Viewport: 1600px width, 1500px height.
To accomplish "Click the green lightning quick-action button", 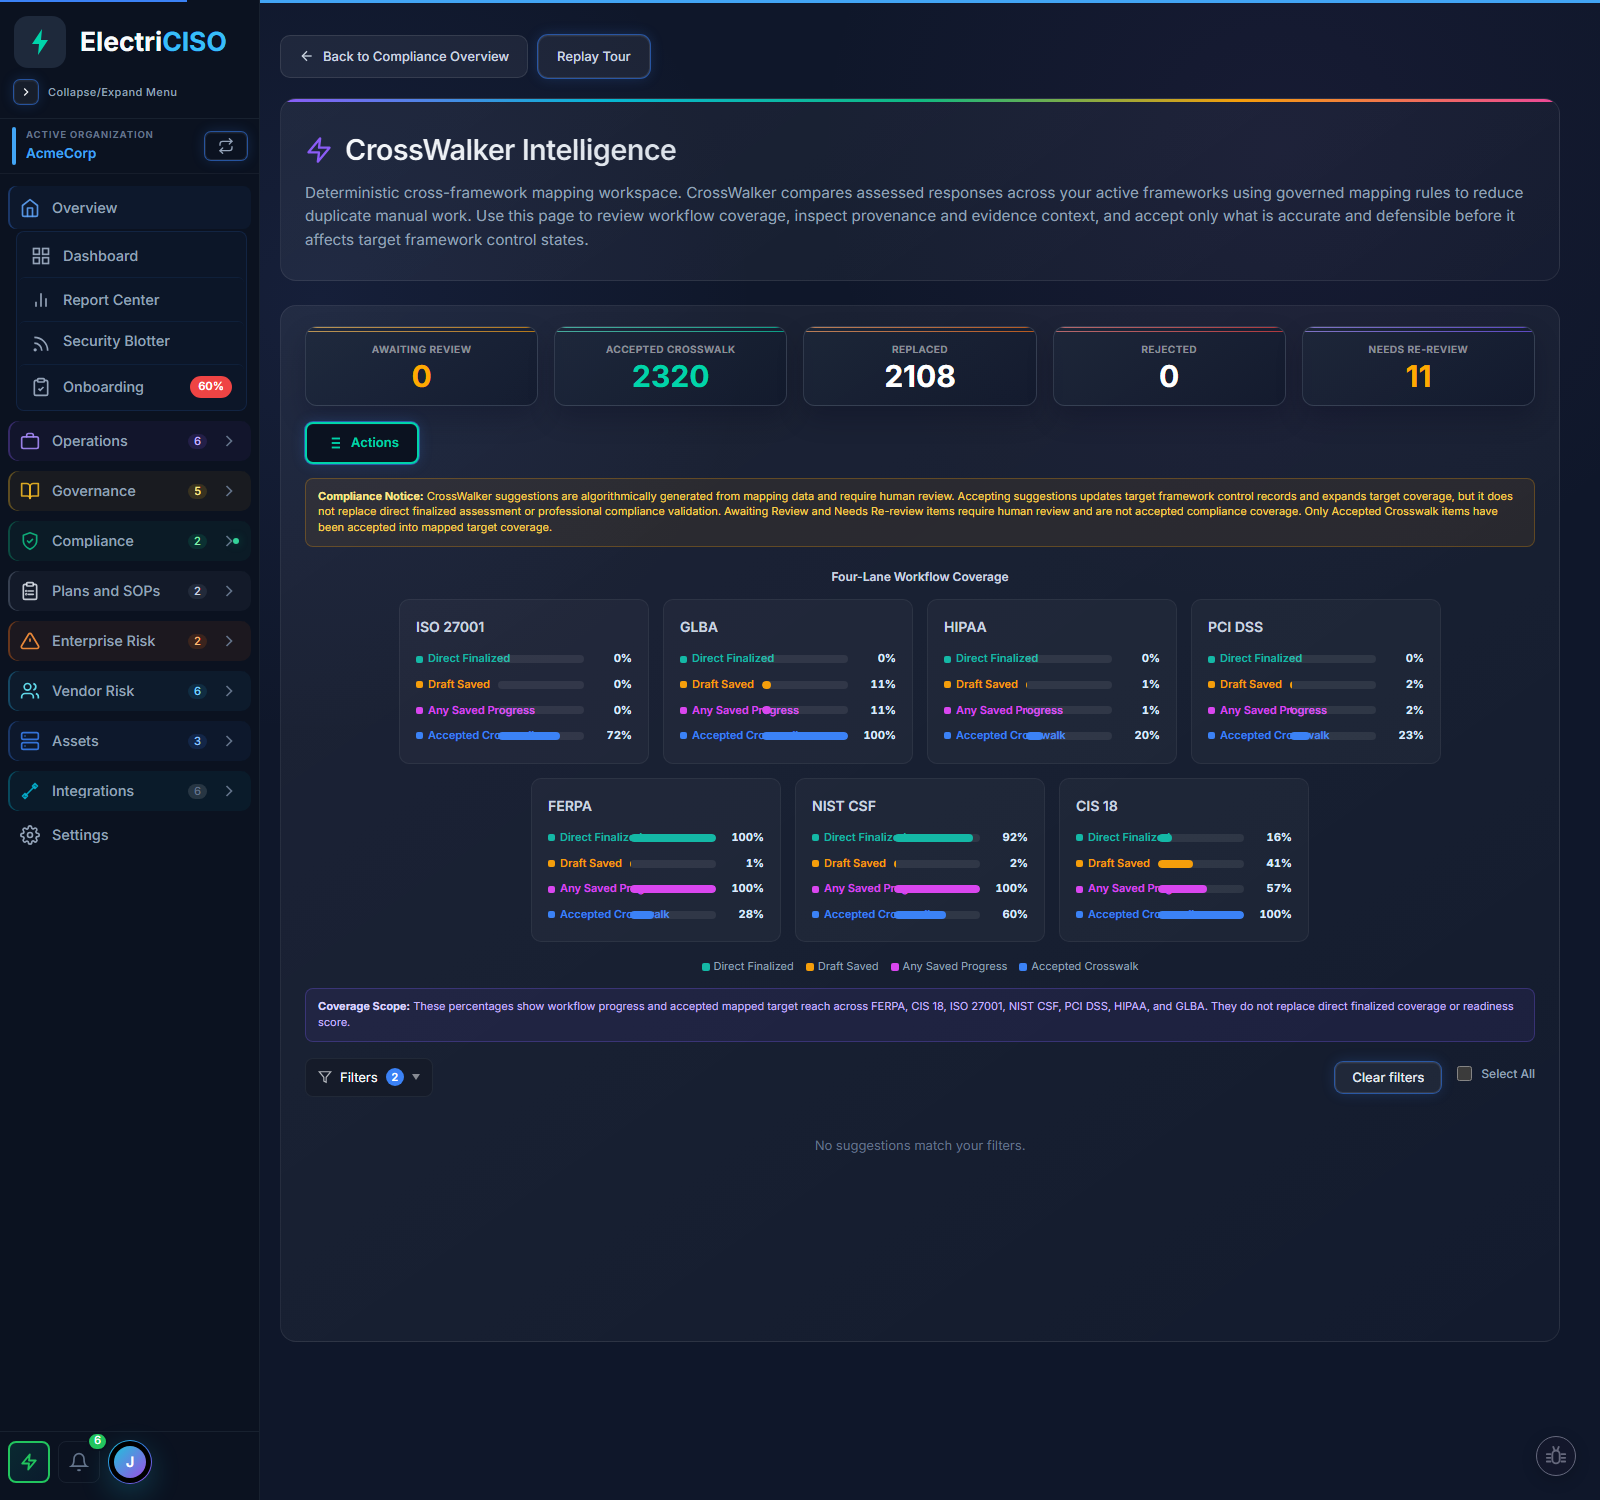I will (x=29, y=1462).
